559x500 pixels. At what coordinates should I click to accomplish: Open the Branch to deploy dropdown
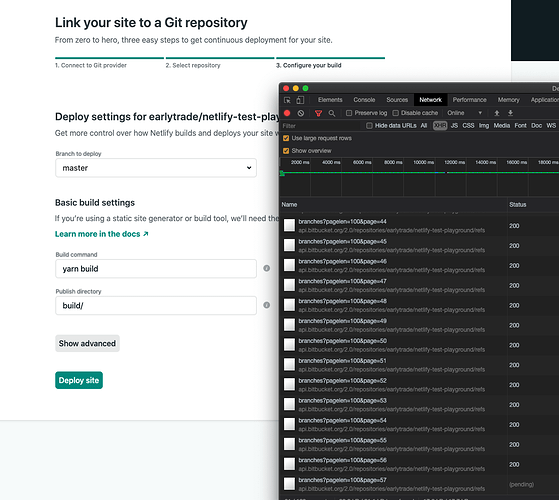156,168
